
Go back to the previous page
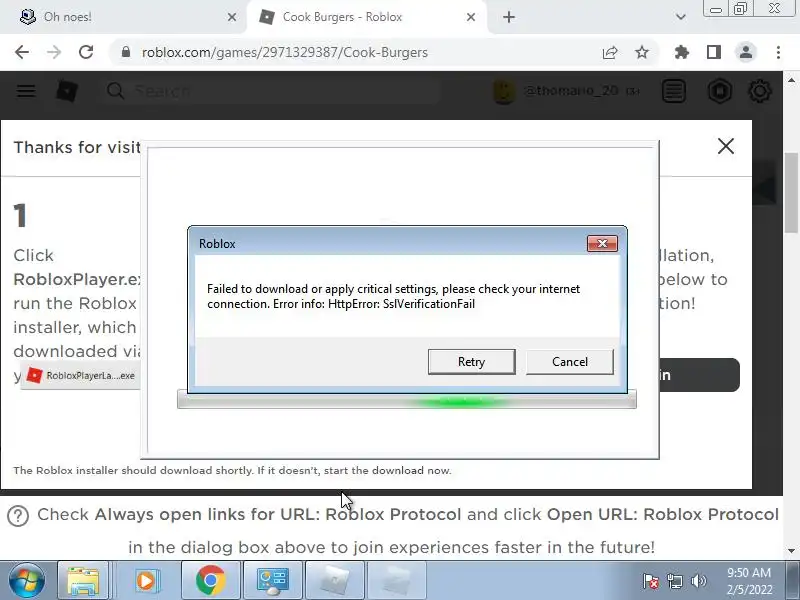[x=22, y=52]
